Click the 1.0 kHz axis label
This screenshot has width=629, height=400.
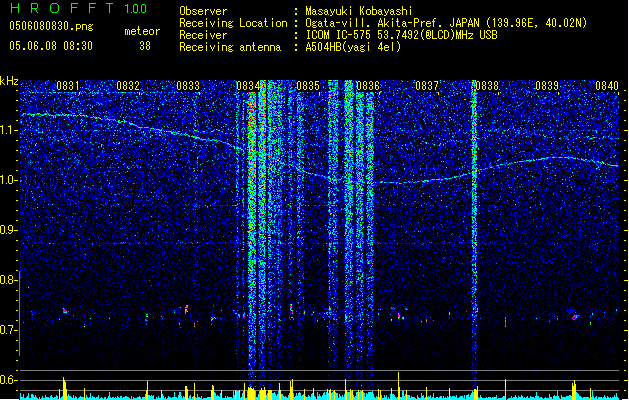(9, 180)
